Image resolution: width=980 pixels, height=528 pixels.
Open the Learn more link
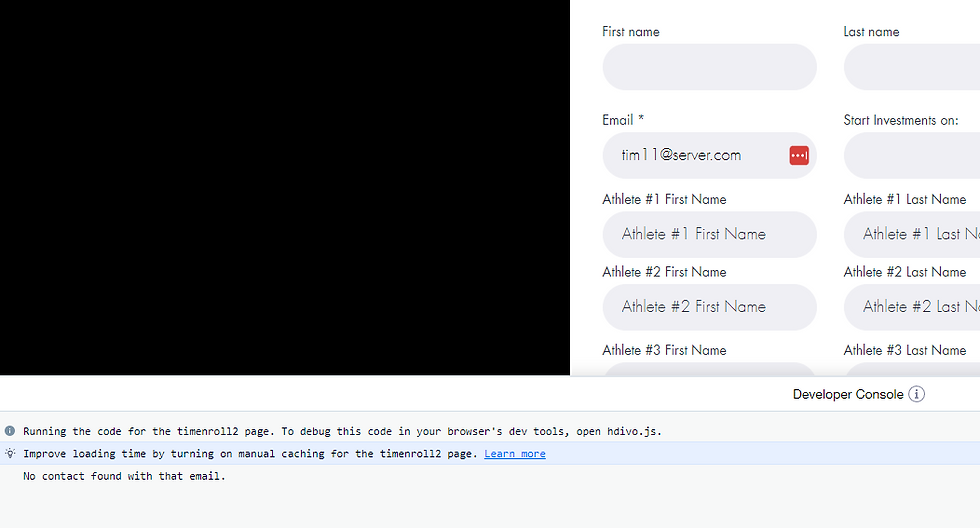point(514,454)
